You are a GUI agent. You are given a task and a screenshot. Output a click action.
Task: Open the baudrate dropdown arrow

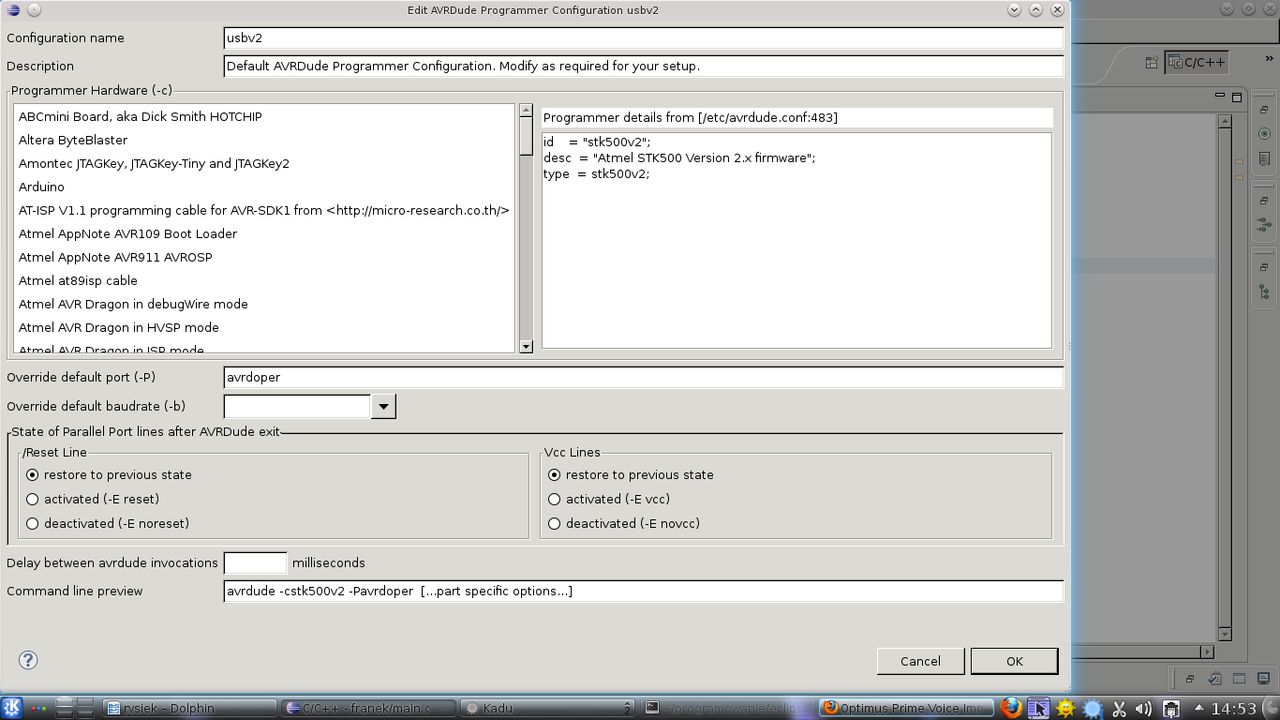(383, 406)
